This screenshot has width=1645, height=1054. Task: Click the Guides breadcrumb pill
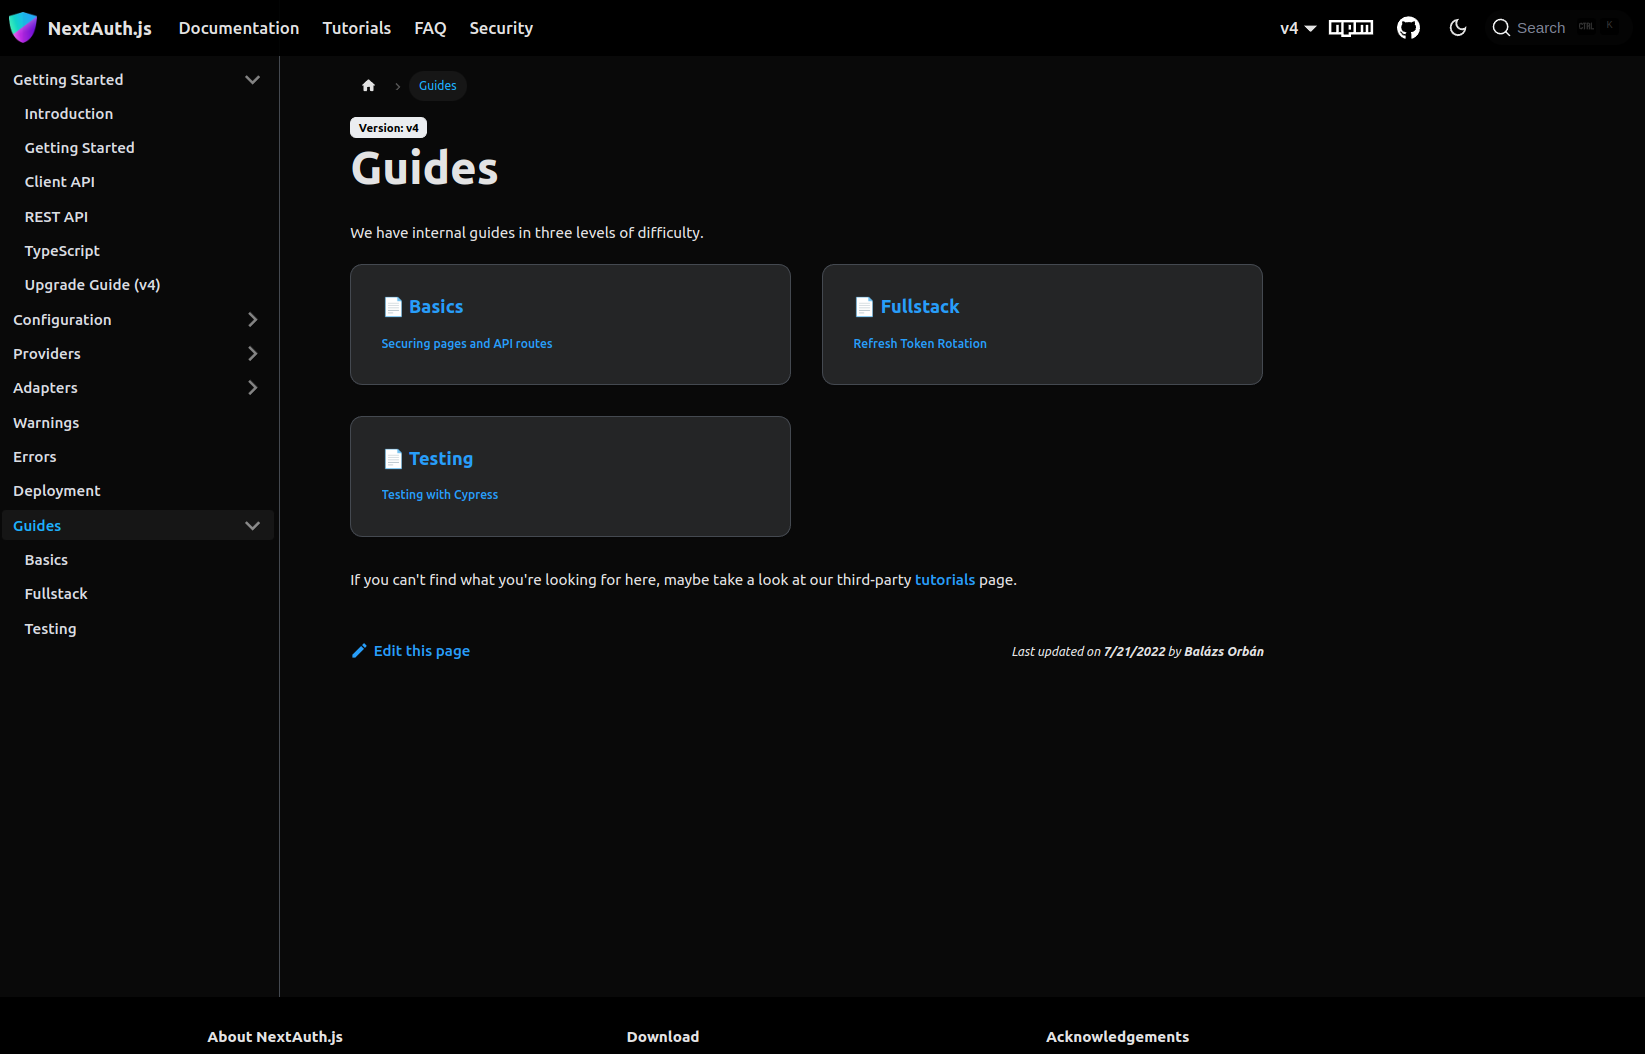coord(438,86)
